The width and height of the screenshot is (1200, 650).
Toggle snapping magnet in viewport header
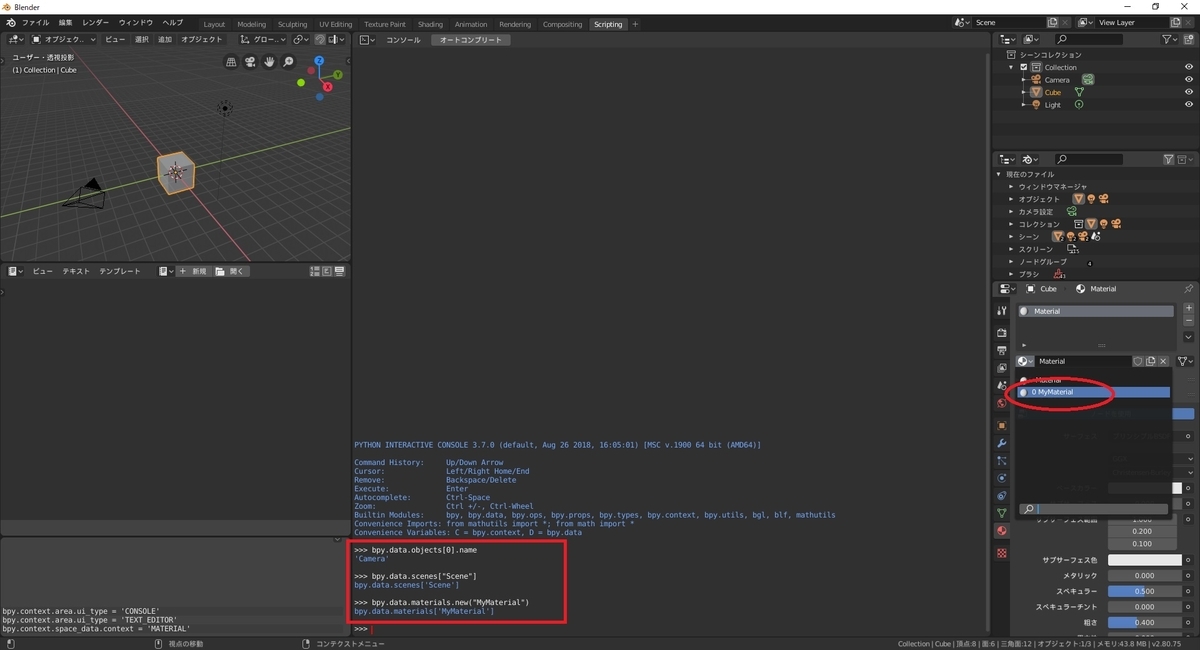[x=319, y=40]
